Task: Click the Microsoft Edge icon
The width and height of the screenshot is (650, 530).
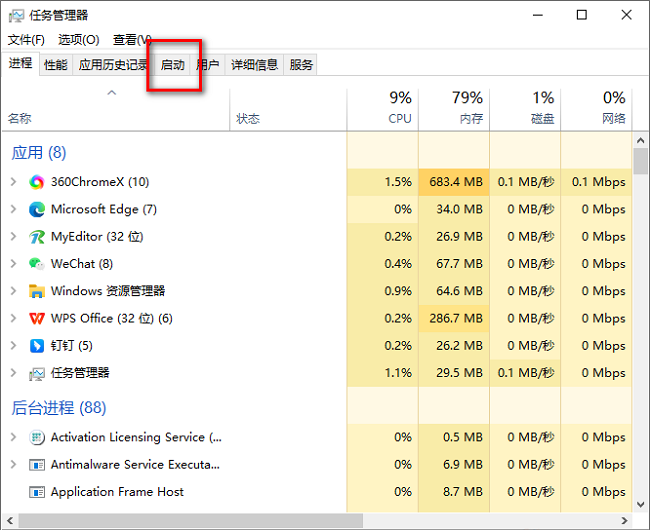Action: click(36, 209)
